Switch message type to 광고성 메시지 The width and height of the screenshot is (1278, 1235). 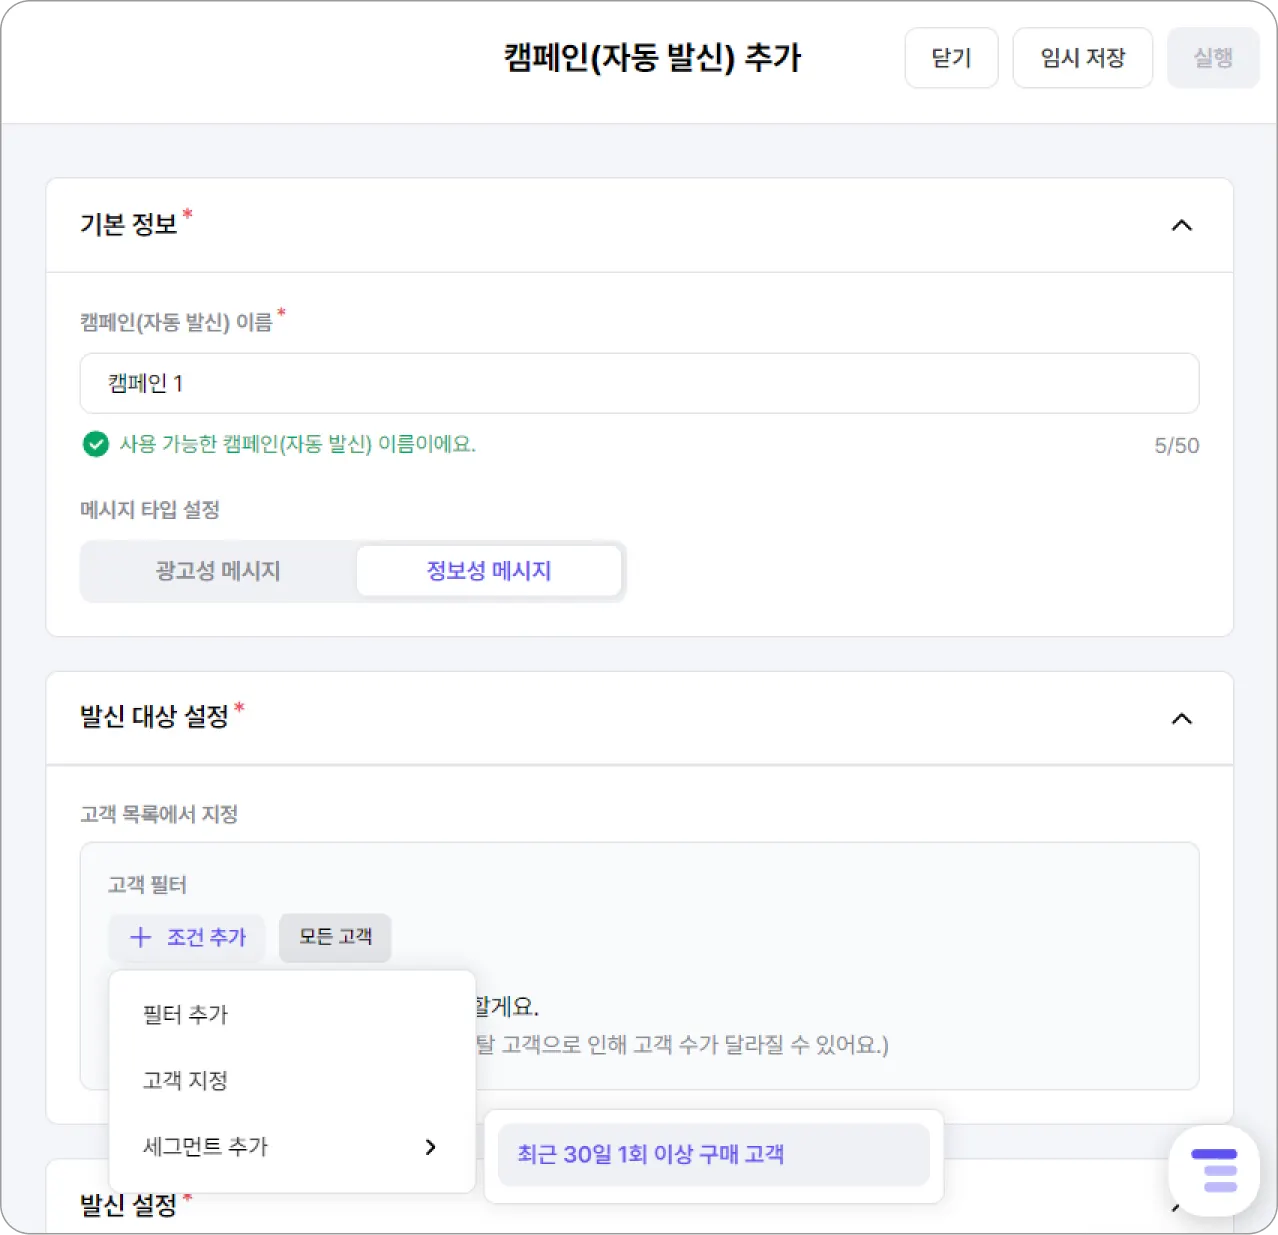(218, 571)
